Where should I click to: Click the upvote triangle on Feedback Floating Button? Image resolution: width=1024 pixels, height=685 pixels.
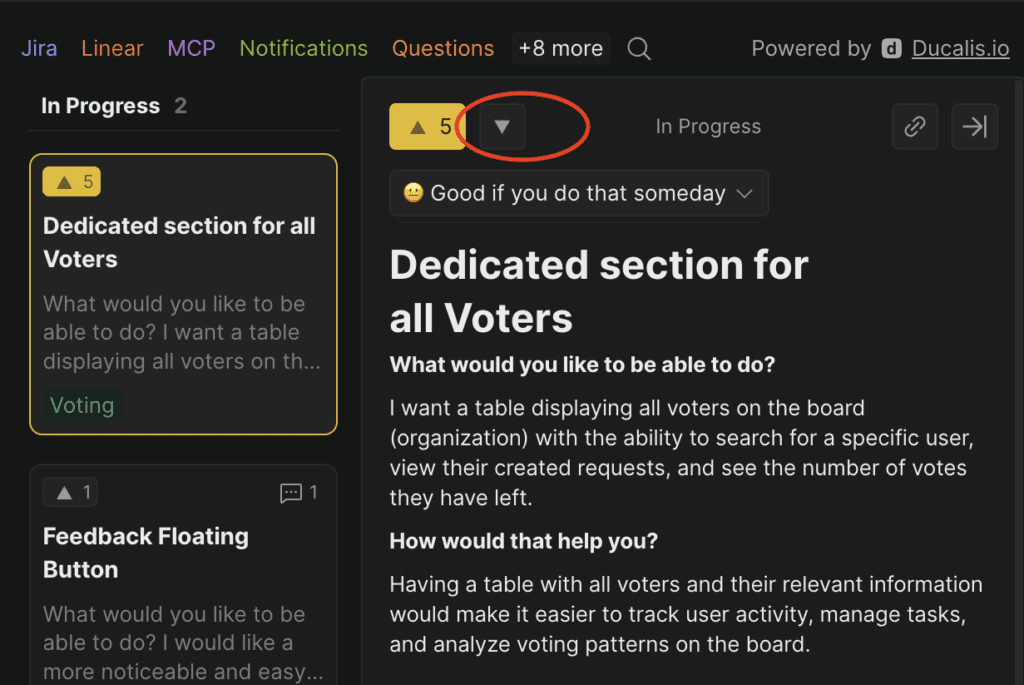tap(70, 492)
